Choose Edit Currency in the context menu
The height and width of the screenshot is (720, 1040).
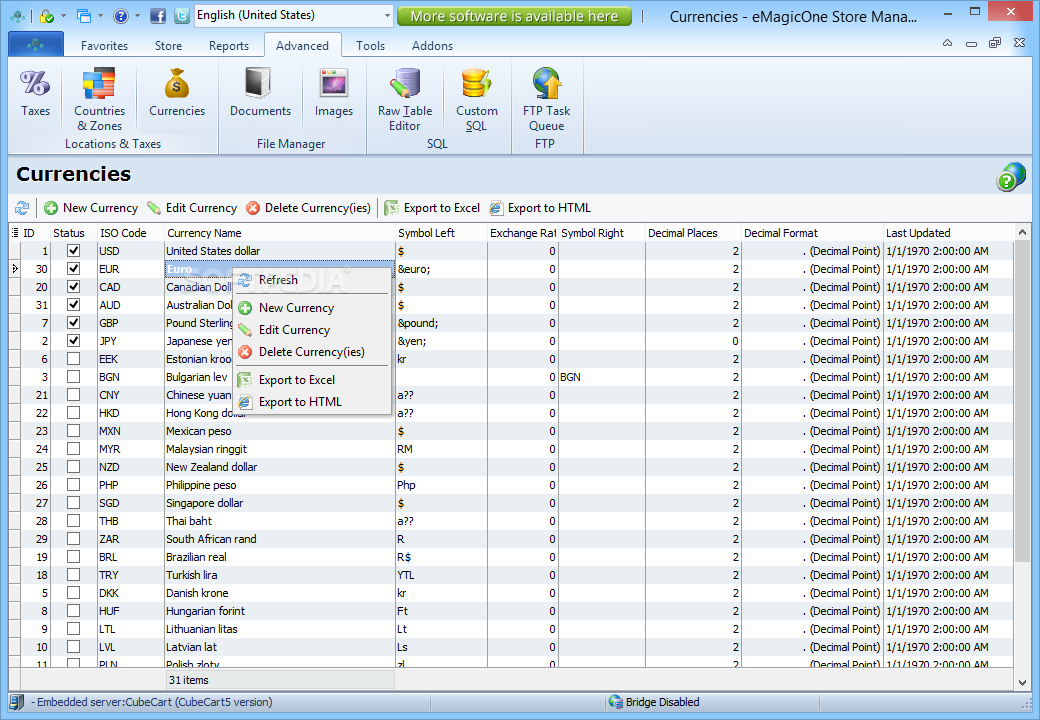click(311, 330)
